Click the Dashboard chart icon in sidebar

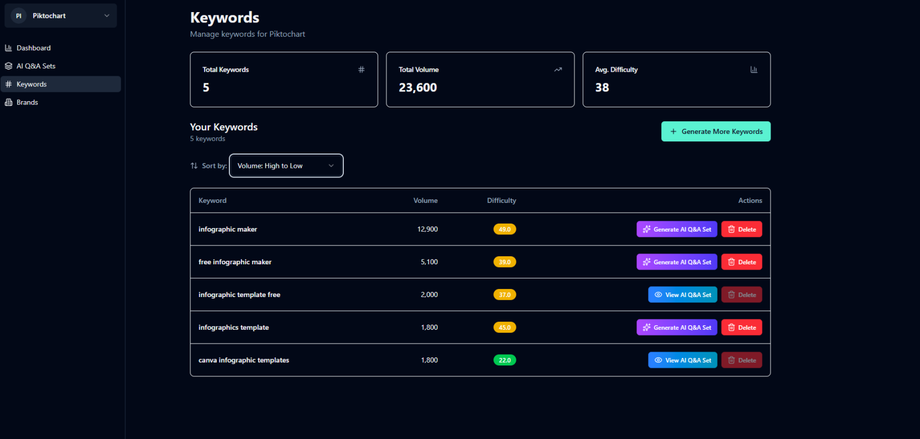[x=9, y=48]
